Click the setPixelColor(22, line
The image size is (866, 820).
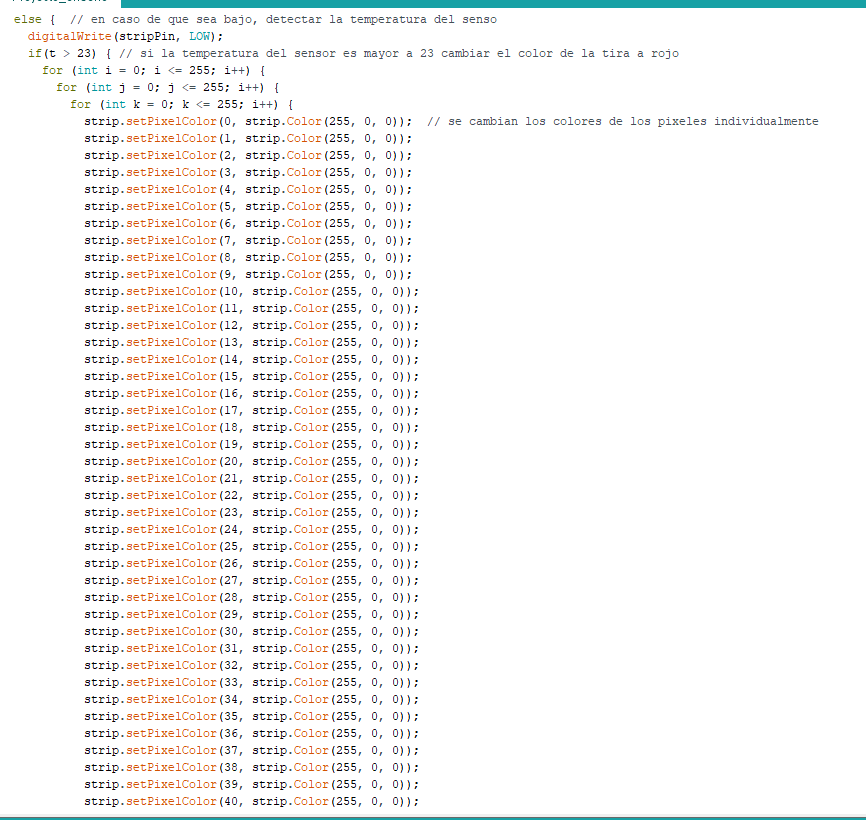pos(252,496)
